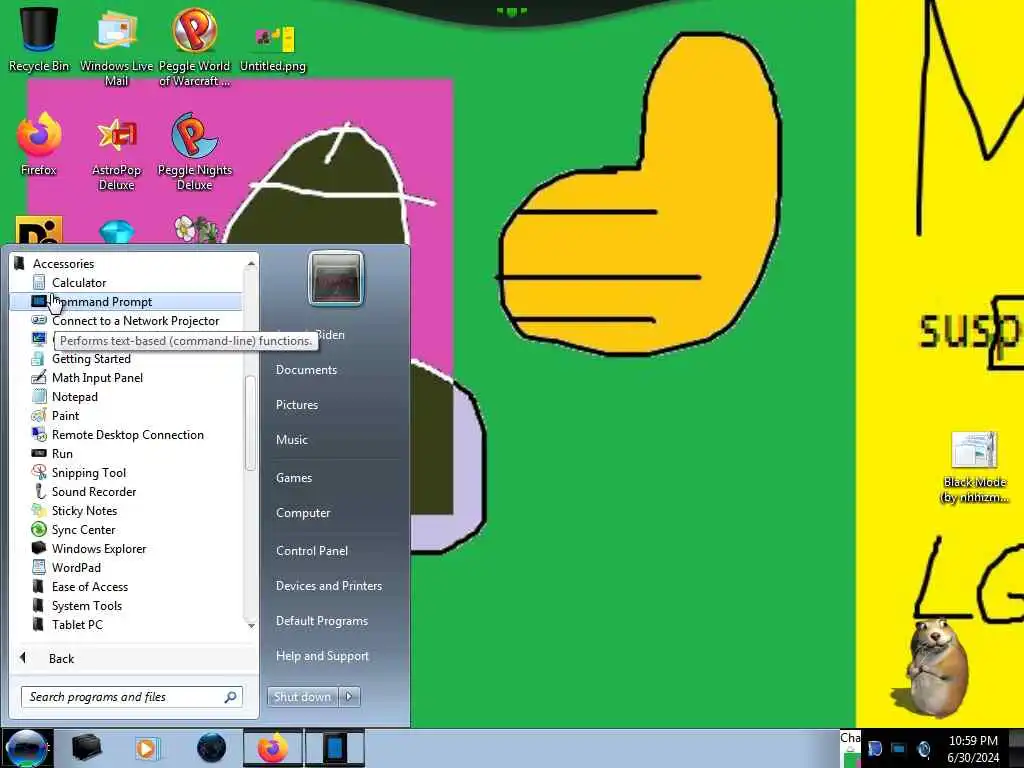This screenshot has height=768, width=1024.
Task: Open the dark globe taskbar icon
Action: pos(211,748)
